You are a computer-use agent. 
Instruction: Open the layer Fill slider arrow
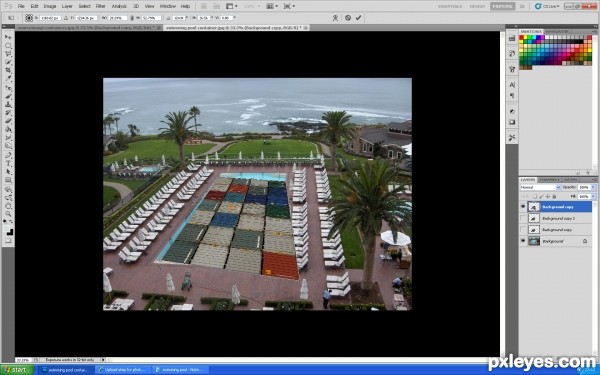pos(593,196)
